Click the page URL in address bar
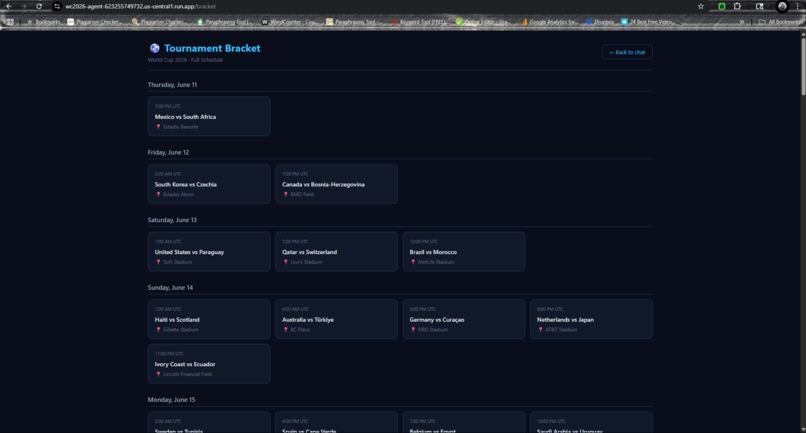The width and height of the screenshot is (806, 433). click(x=140, y=6)
